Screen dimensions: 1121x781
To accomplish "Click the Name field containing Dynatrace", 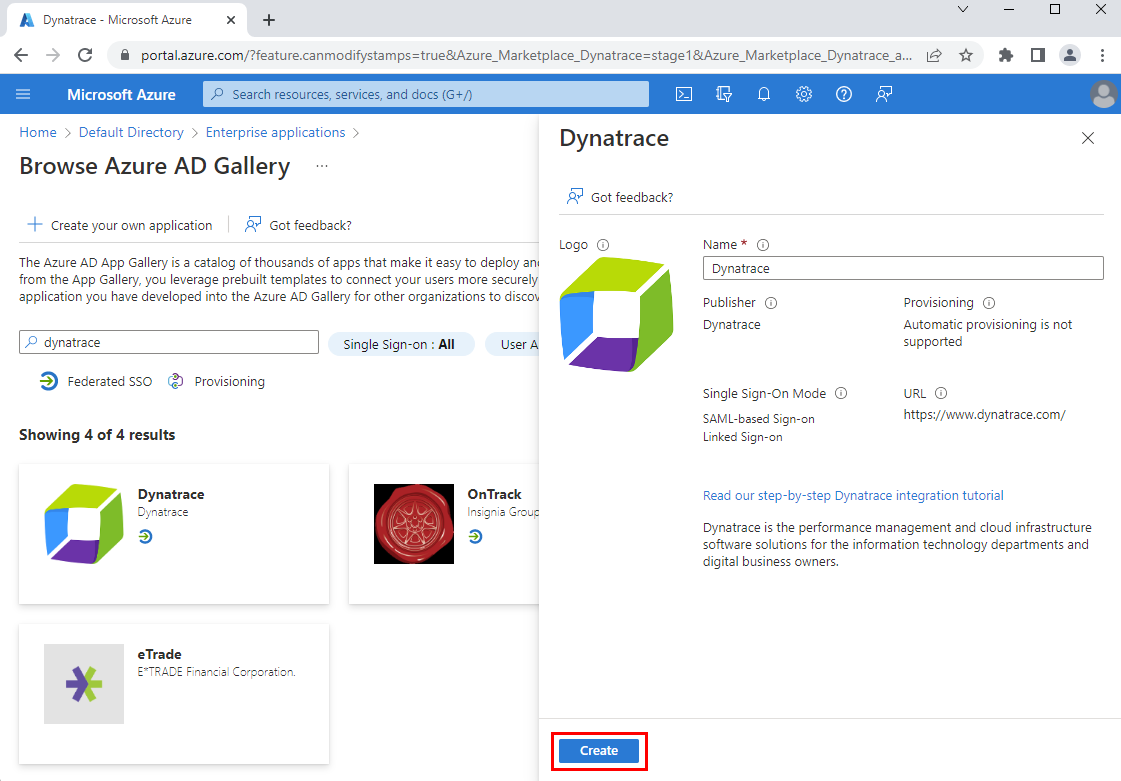I will [x=903, y=268].
